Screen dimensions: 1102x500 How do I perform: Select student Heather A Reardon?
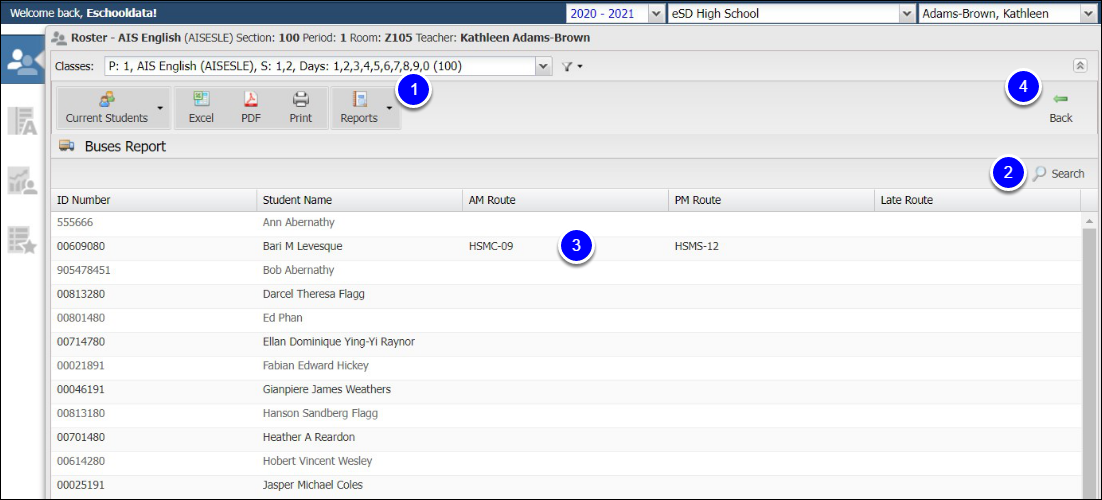click(x=309, y=437)
